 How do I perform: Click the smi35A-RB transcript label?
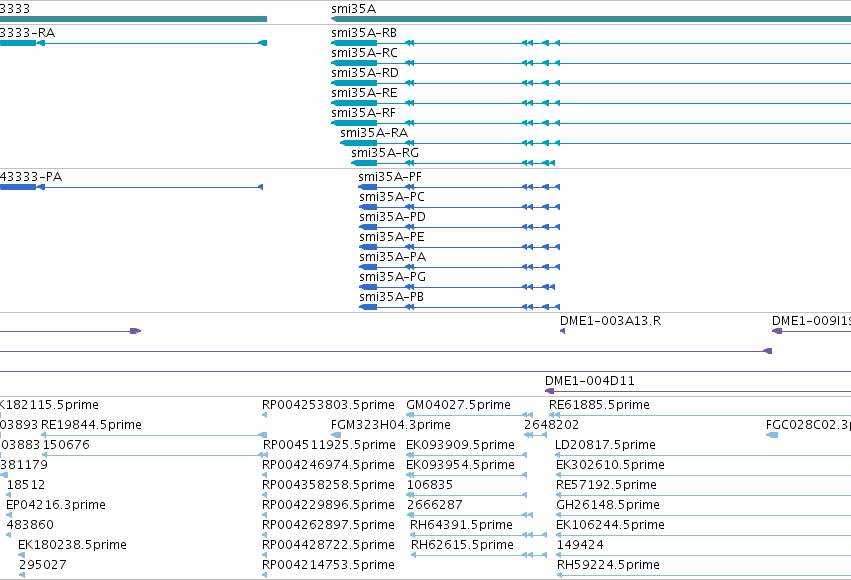click(x=364, y=33)
